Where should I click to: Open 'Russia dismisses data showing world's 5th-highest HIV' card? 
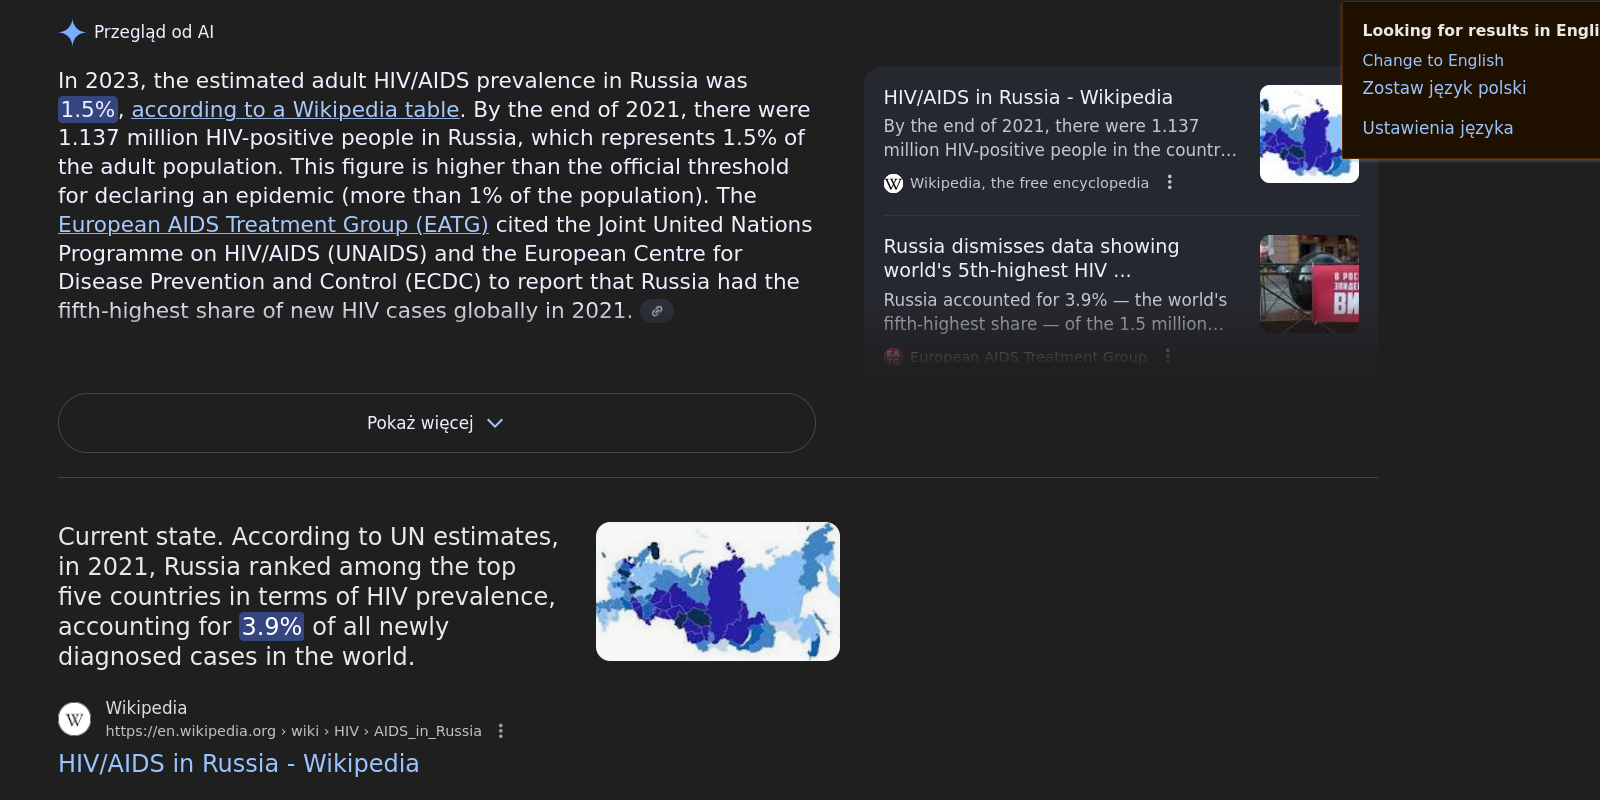click(x=1031, y=258)
